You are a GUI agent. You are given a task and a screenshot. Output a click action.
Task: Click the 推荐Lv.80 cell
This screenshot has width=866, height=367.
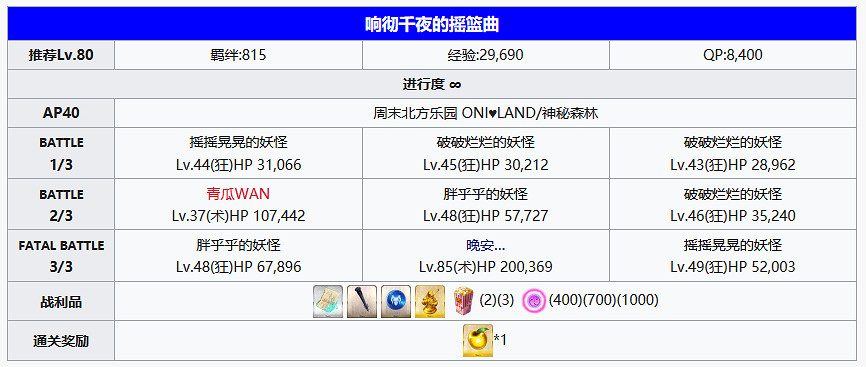click(x=61, y=55)
